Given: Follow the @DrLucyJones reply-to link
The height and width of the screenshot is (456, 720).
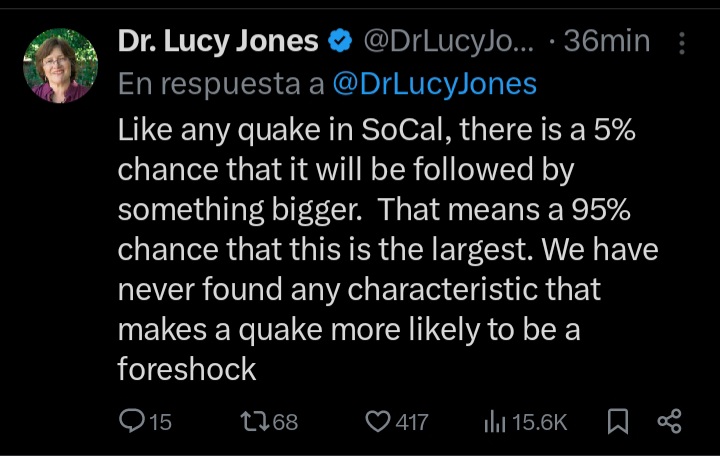Looking at the screenshot, I should click(434, 83).
